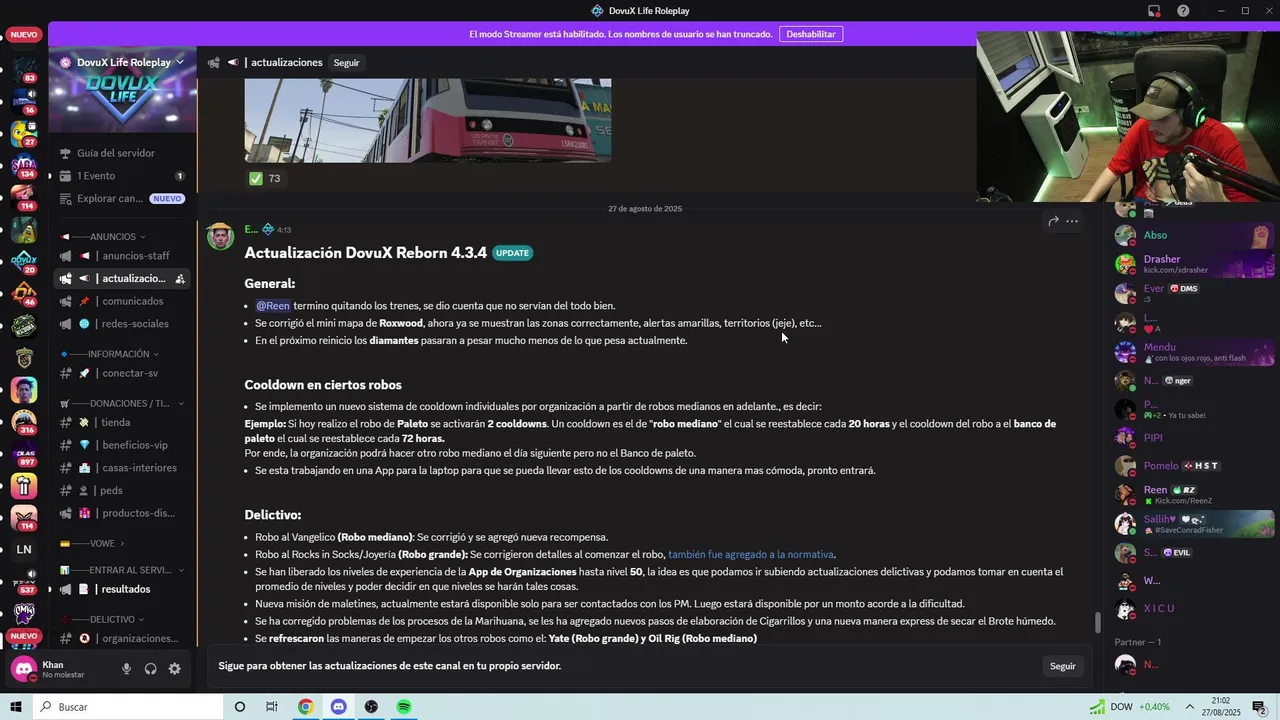
Task: Open the server icon with 897 badge
Action: click(x=24, y=454)
